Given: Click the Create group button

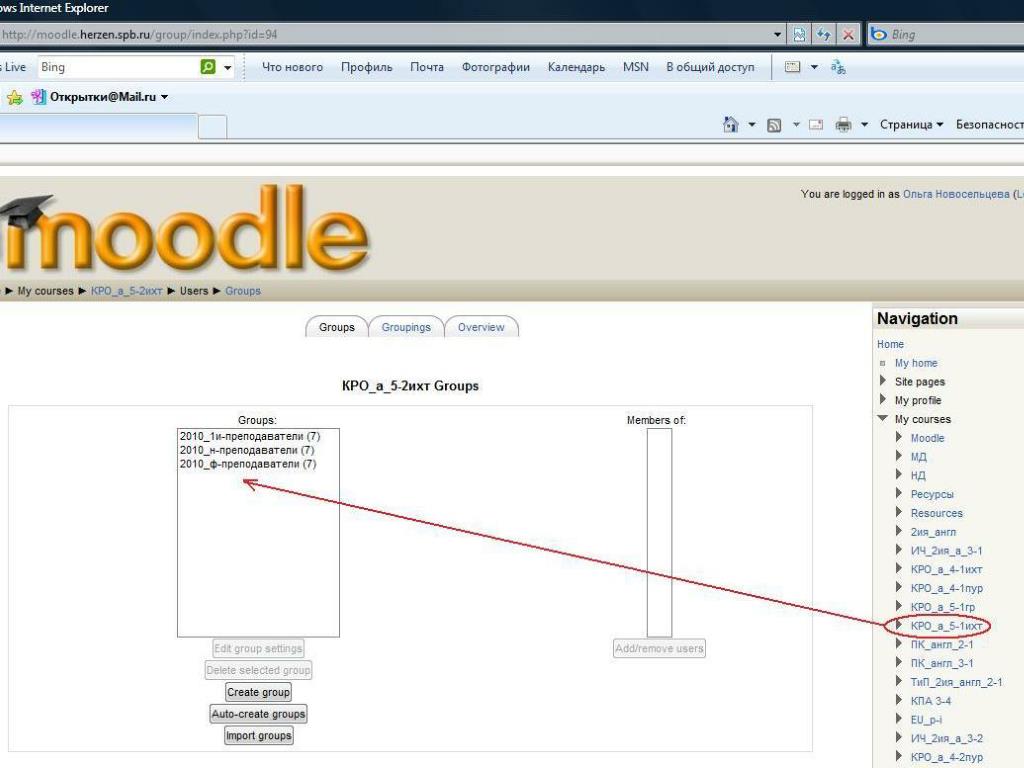Looking at the screenshot, I should (x=259, y=692).
